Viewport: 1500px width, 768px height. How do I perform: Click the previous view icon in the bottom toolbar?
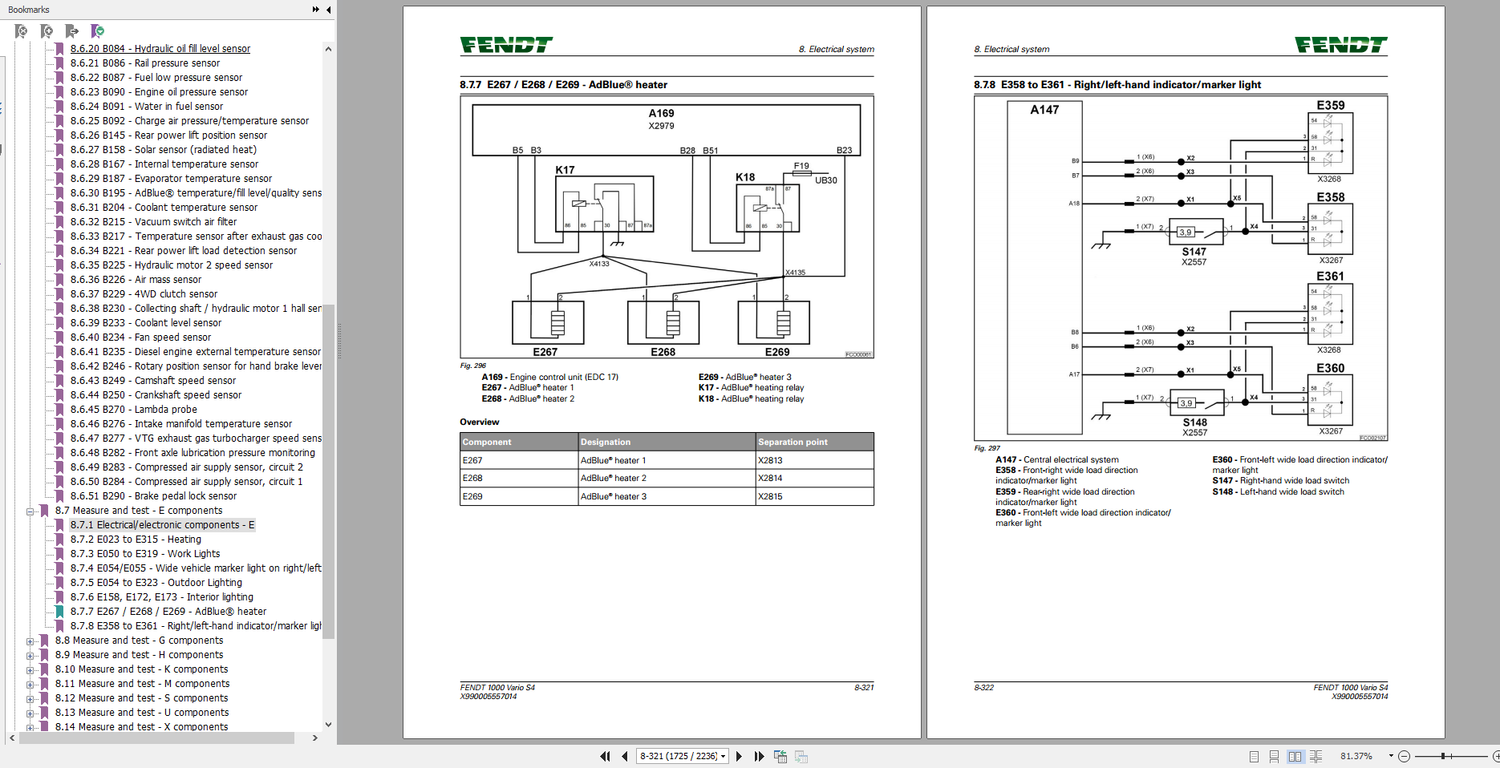coord(779,756)
